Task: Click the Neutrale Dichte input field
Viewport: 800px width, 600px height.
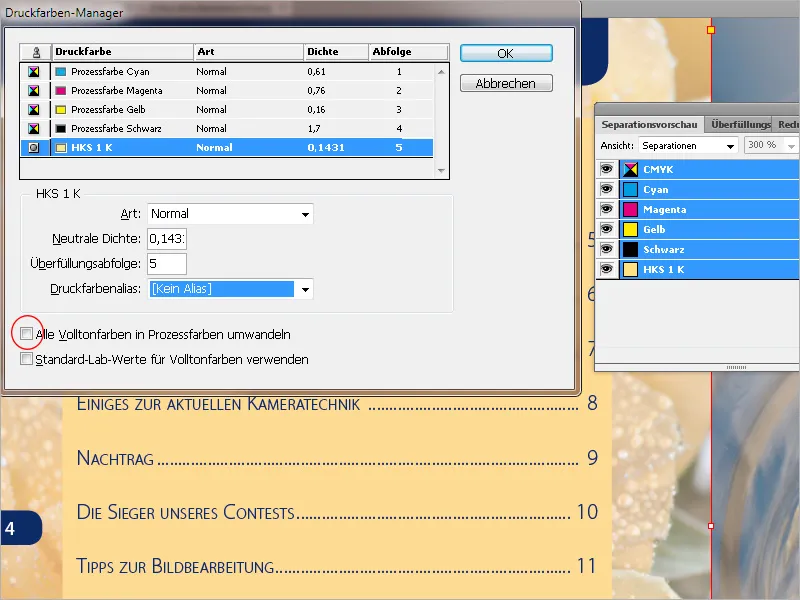Action: pyautogui.click(x=167, y=239)
